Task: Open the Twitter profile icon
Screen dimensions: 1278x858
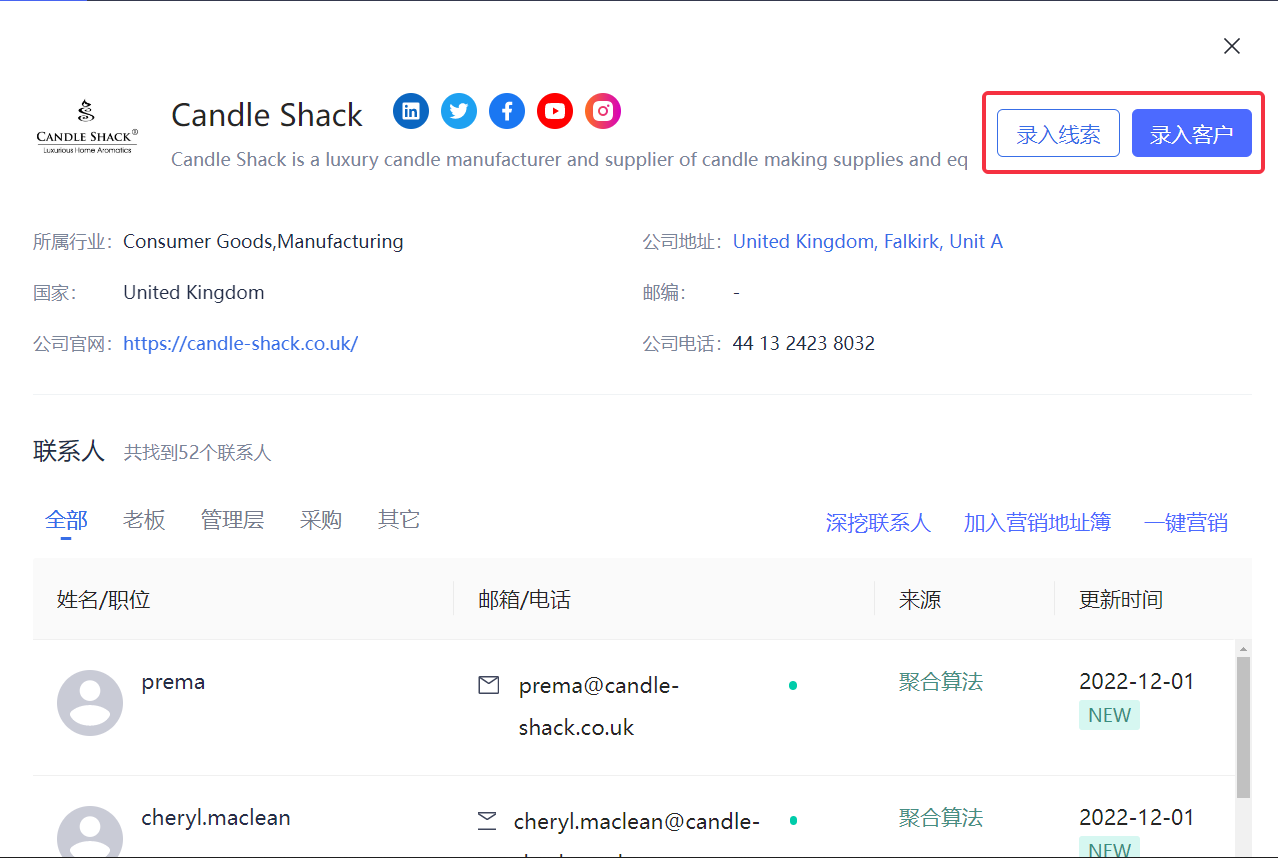Action: click(x=459, y=111)
